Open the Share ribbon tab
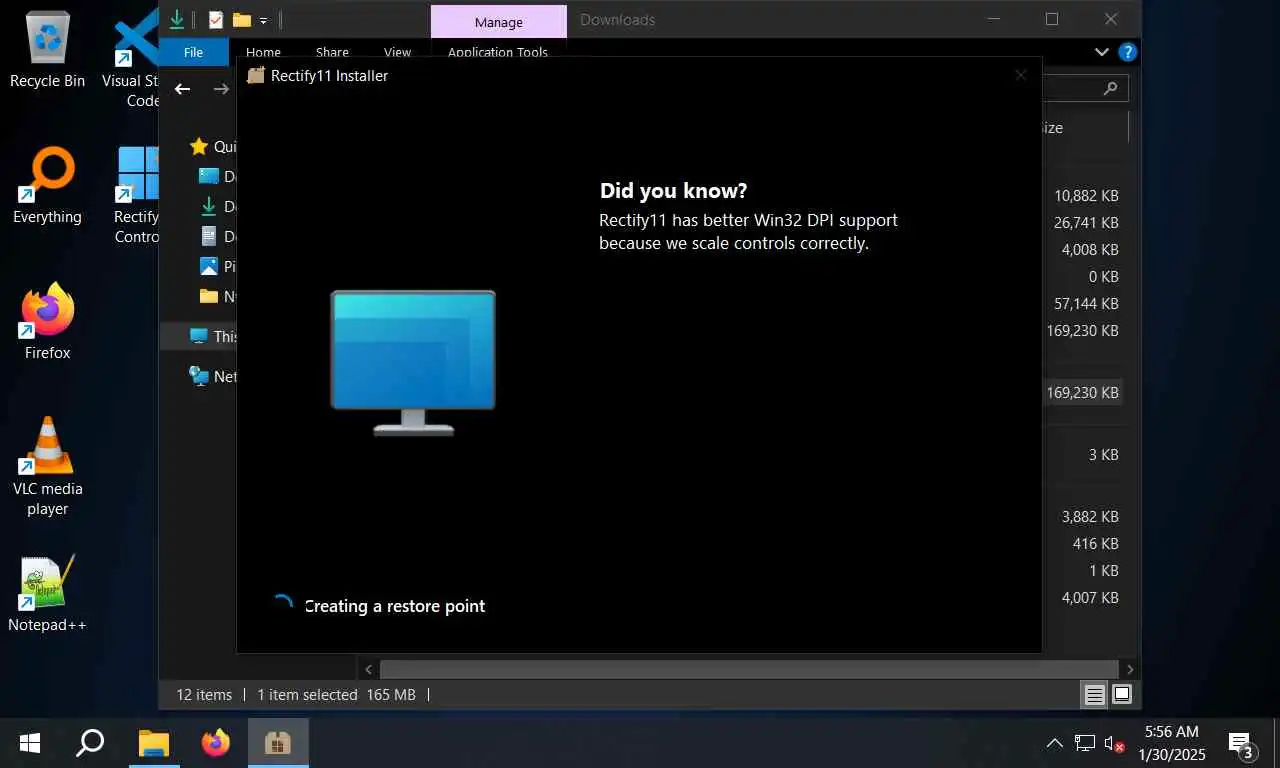1280x768 pixels. tap(332, 52)
